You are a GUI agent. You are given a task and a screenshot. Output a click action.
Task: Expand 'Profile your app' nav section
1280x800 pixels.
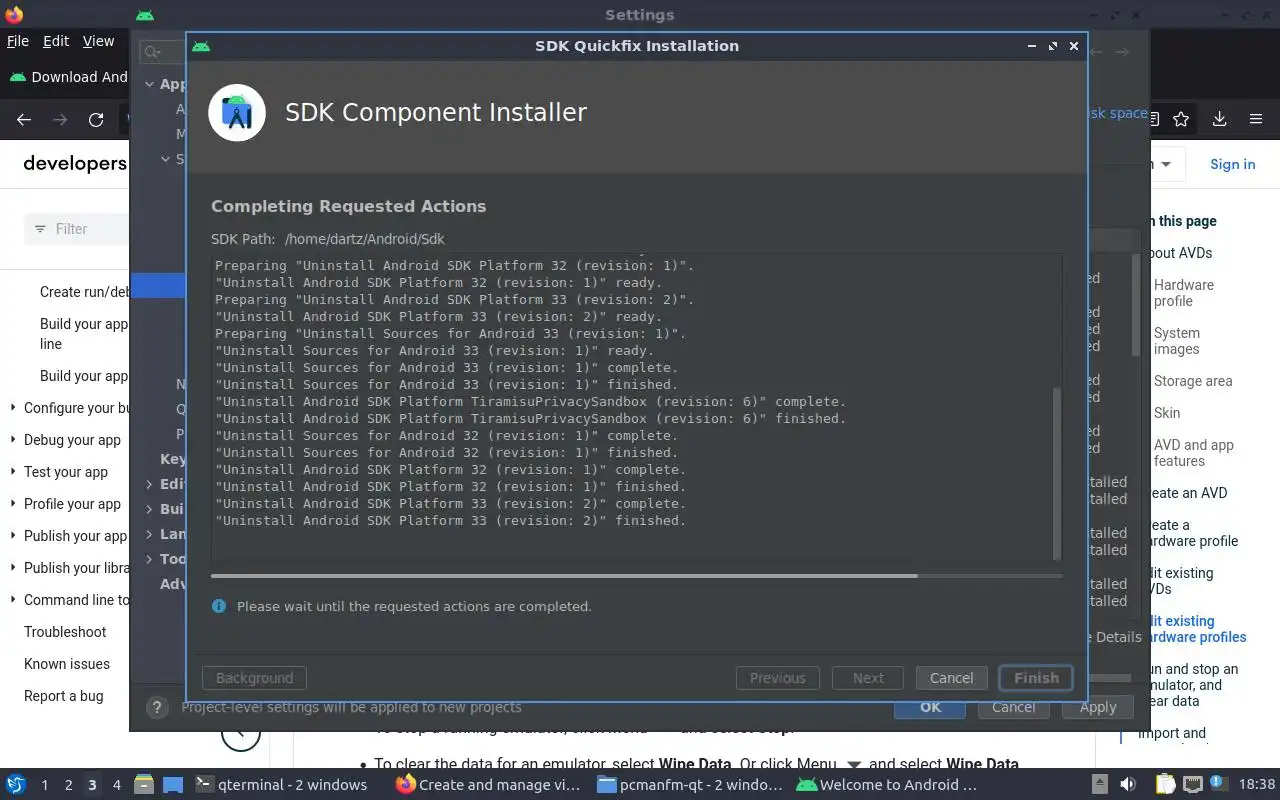pos(13,504)
